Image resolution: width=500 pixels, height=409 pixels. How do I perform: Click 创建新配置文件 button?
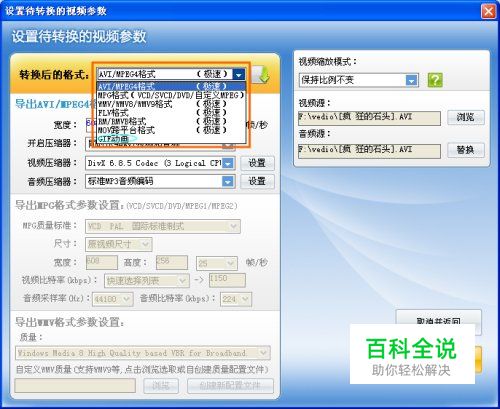(x=230, y=386)
